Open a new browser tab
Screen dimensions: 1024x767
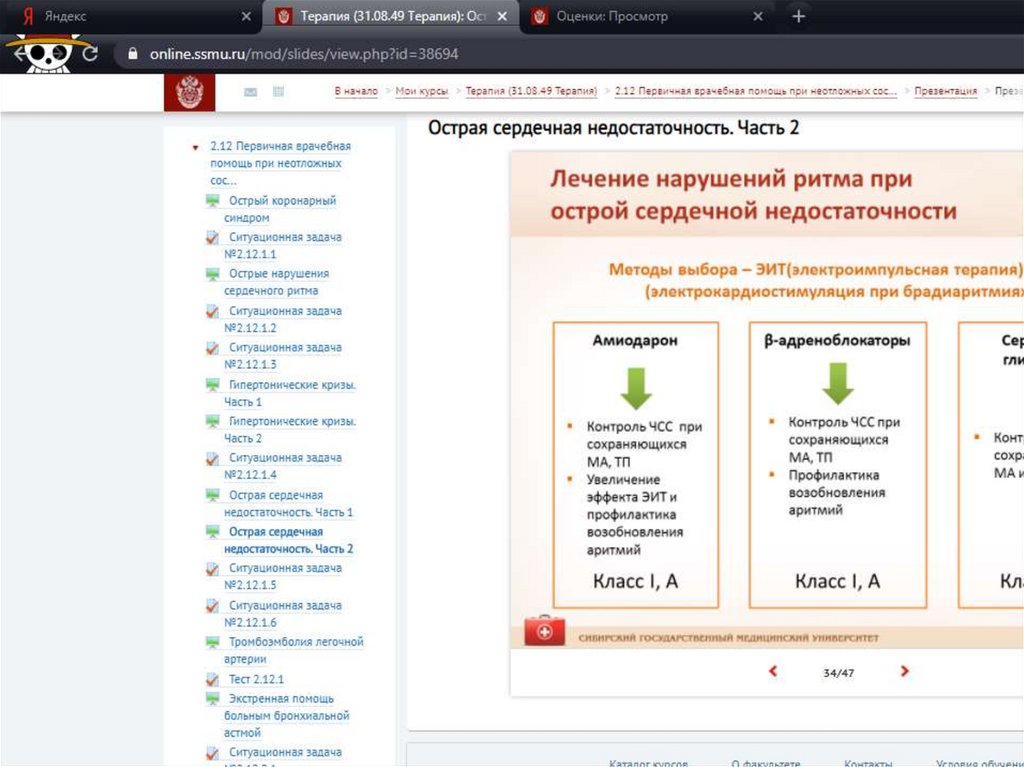[798, 16]
